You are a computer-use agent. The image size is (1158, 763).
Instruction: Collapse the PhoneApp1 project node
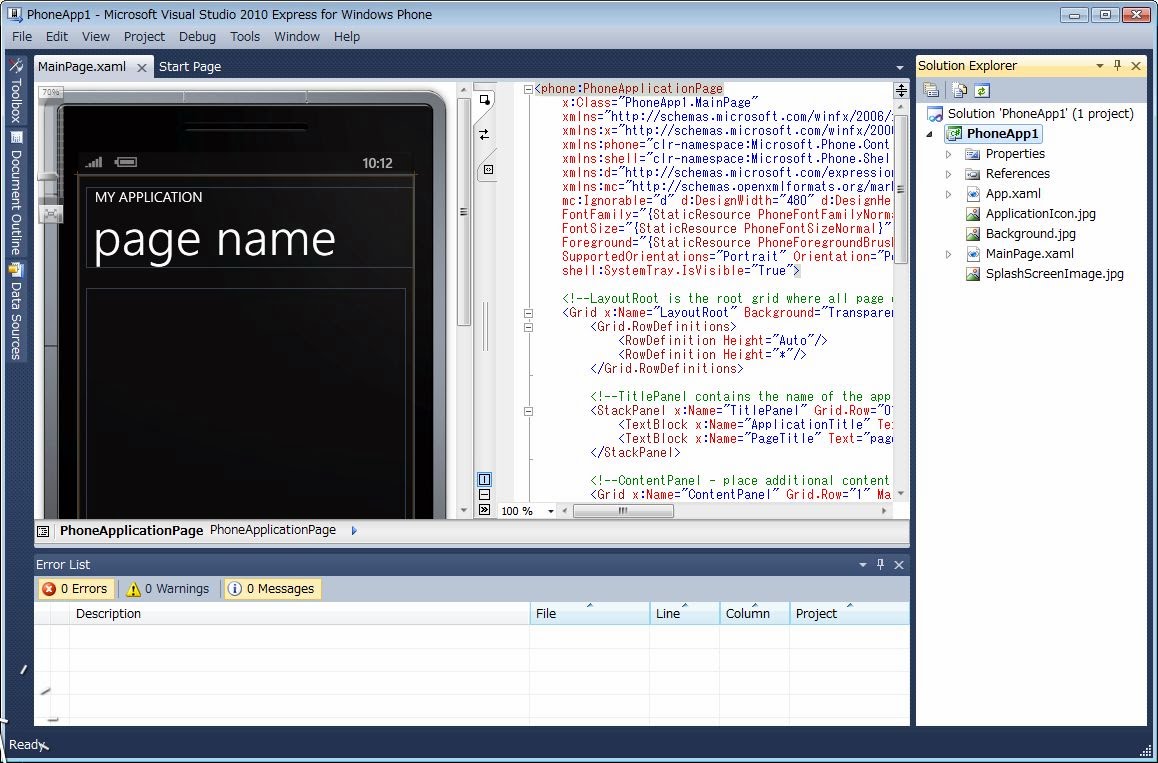(930, 134)
